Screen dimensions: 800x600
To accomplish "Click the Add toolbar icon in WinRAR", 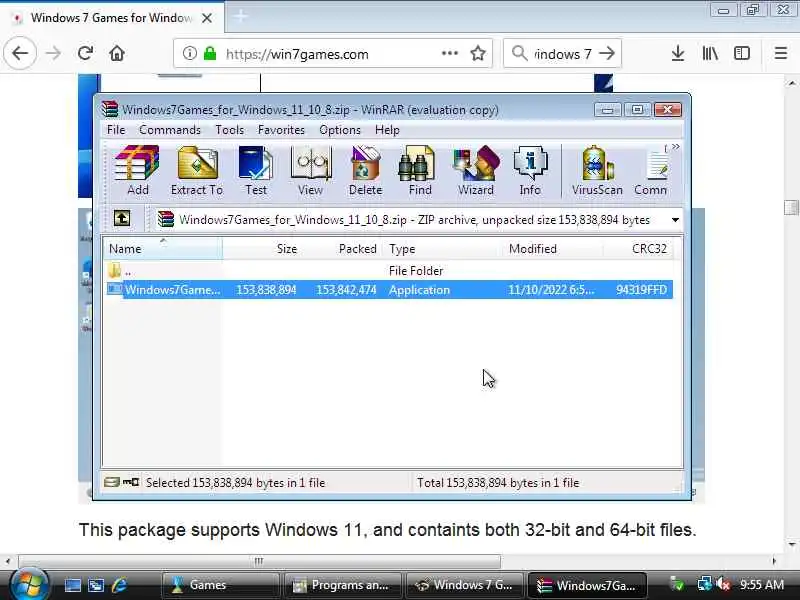I will pos(137,170).
